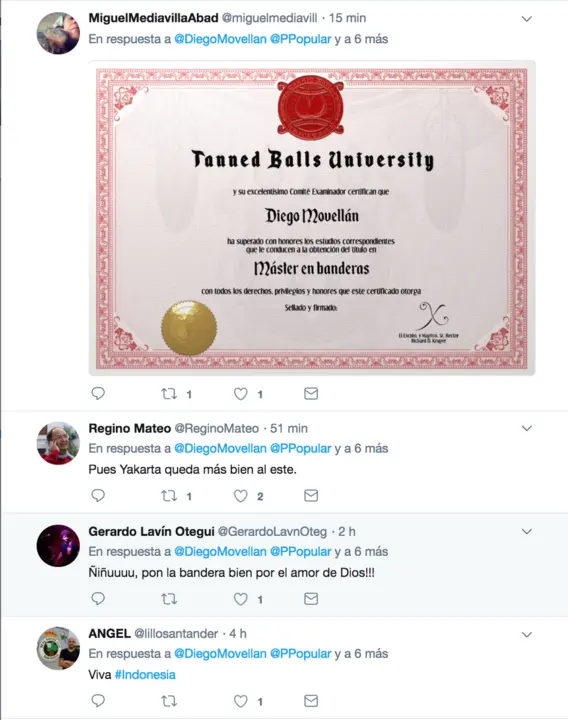This screenshot has width=568, height=720.
Task: View Regino Mateo's profile avatar
Action: pos(58,443)
